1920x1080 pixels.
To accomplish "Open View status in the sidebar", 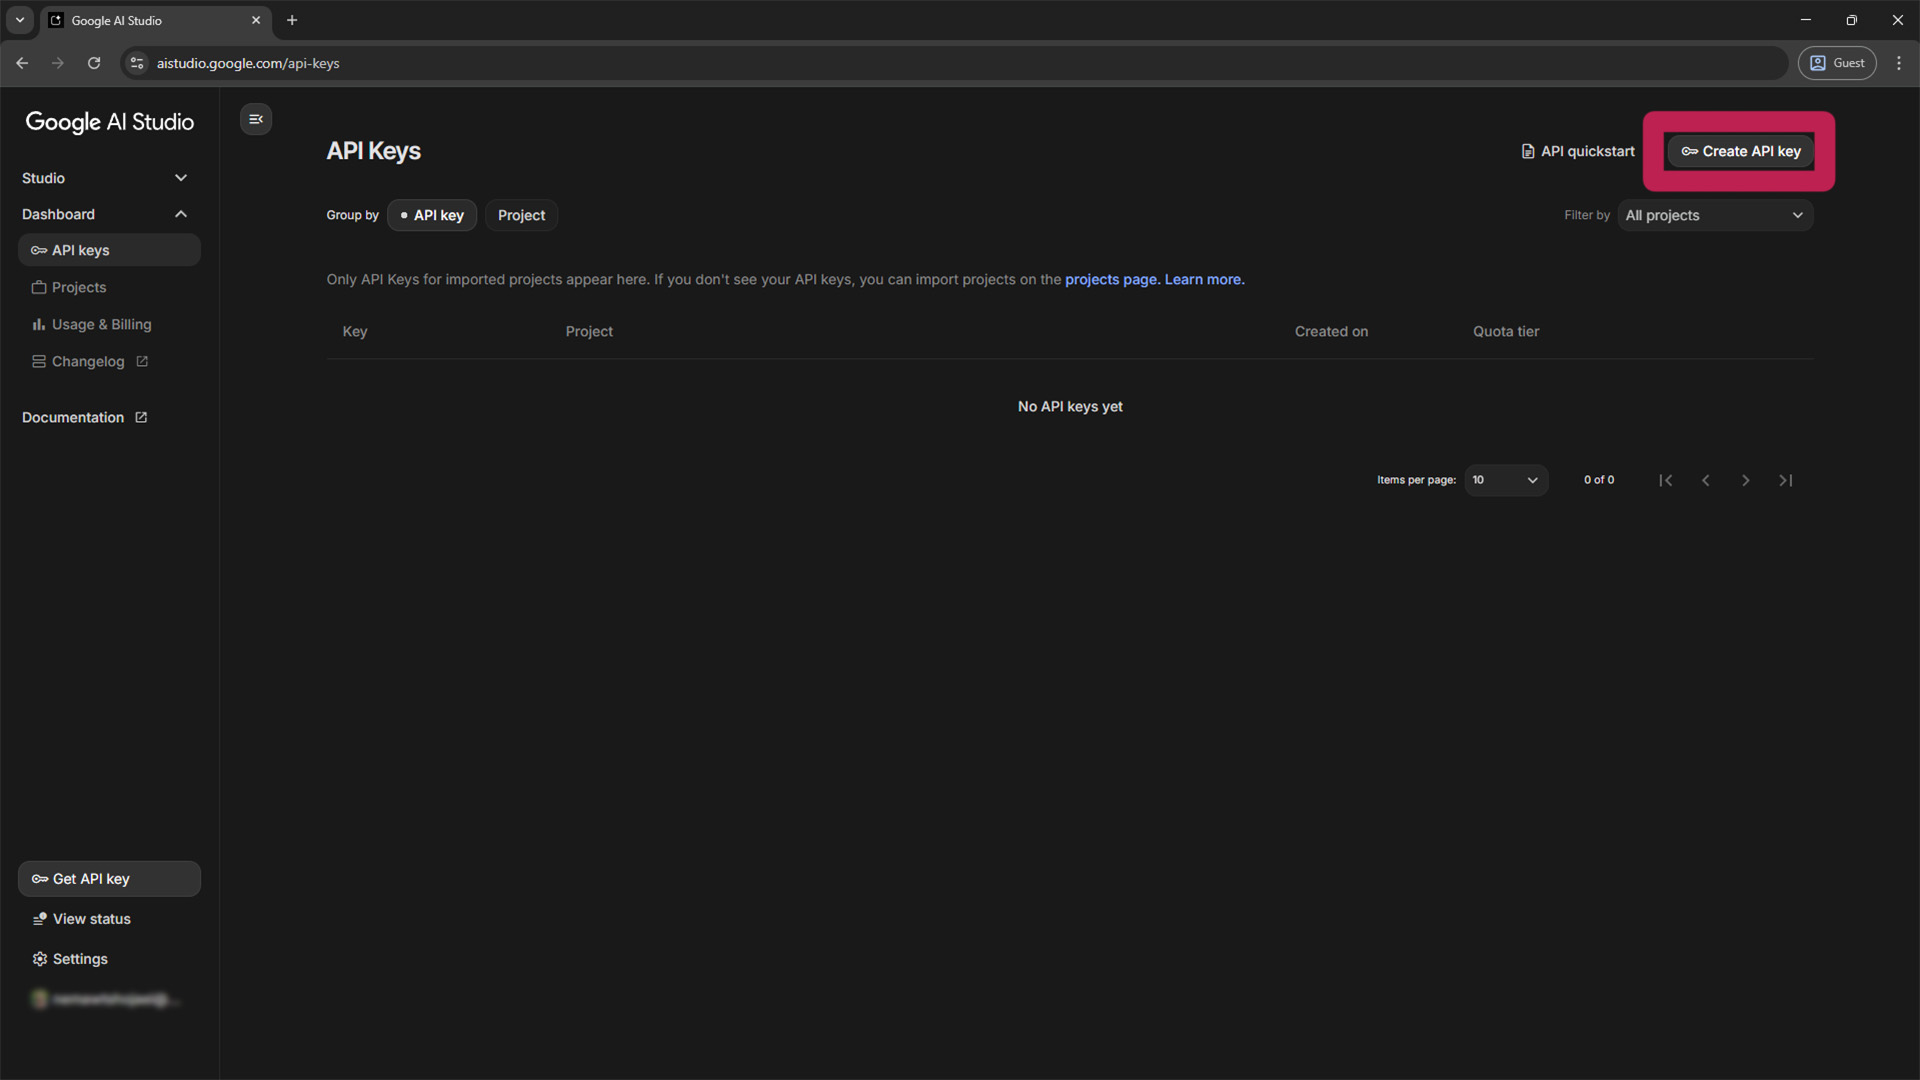I will pyautogui.click(x=109, y=919).
